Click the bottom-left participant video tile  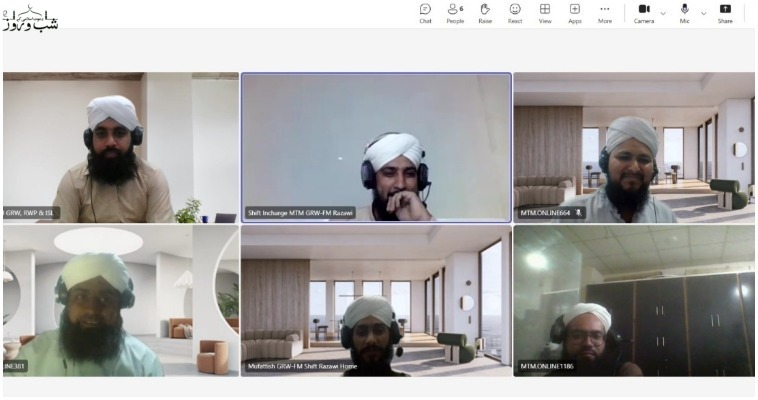pyautogui.click(x=120, y=300)
